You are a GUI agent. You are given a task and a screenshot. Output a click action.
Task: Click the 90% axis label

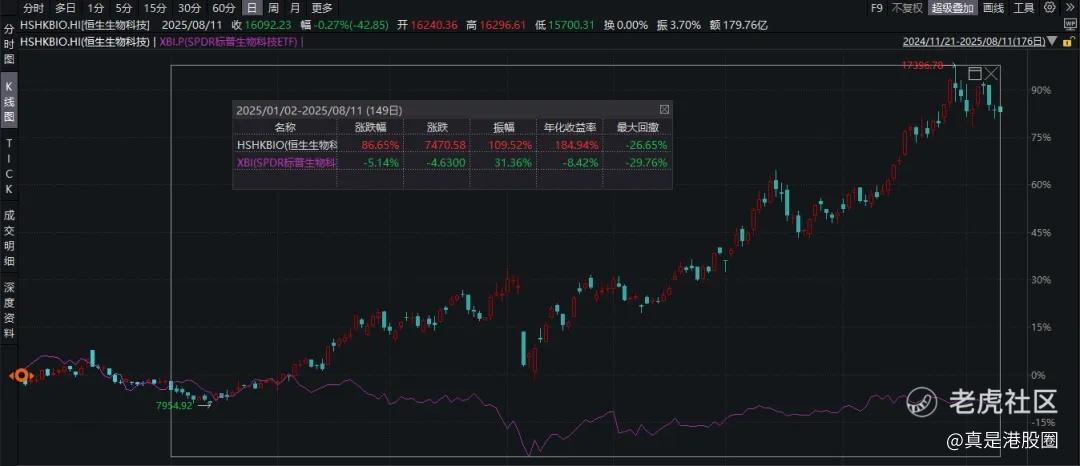click(1039, 90)
